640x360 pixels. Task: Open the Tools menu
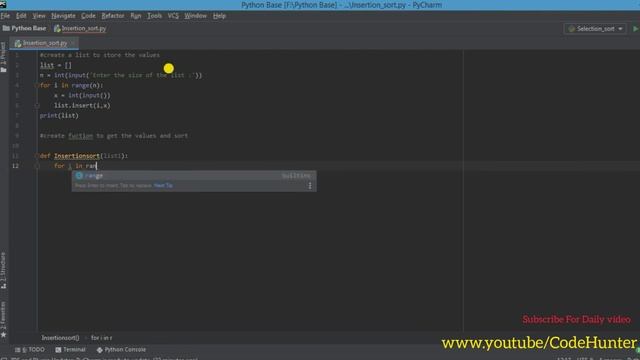(x=154, y=16)
